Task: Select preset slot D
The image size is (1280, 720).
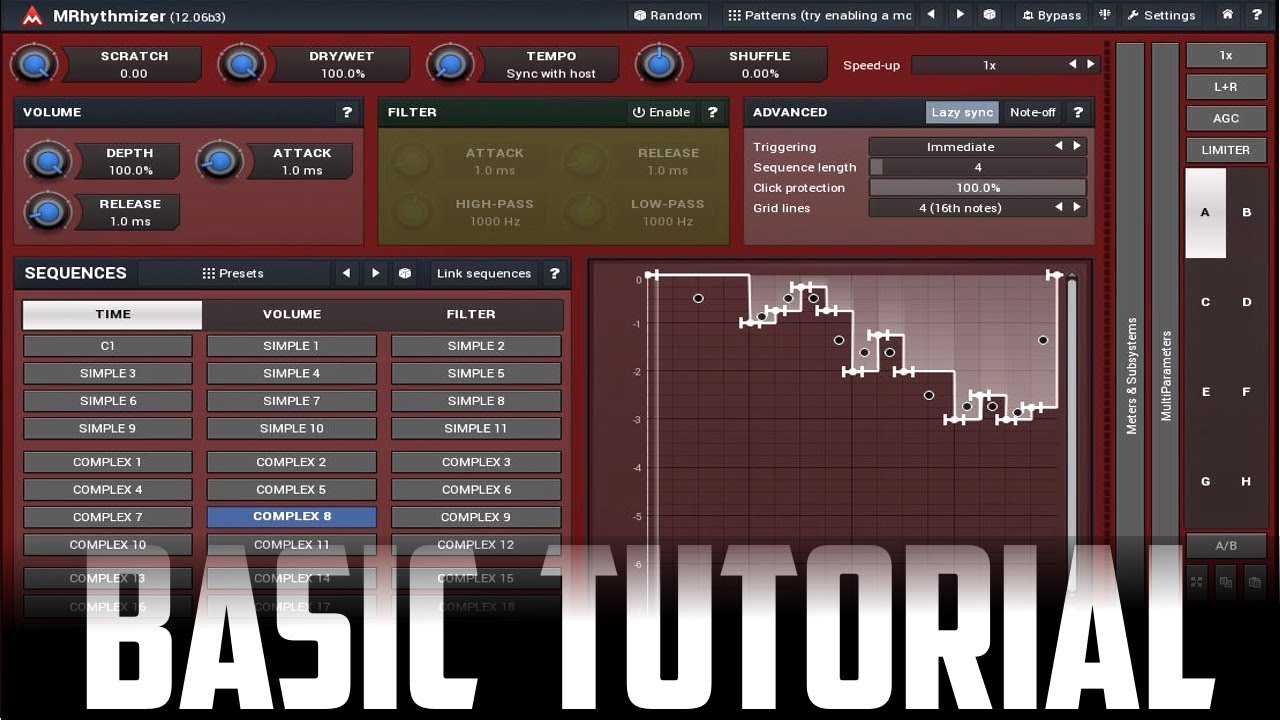Action: 1247,302
